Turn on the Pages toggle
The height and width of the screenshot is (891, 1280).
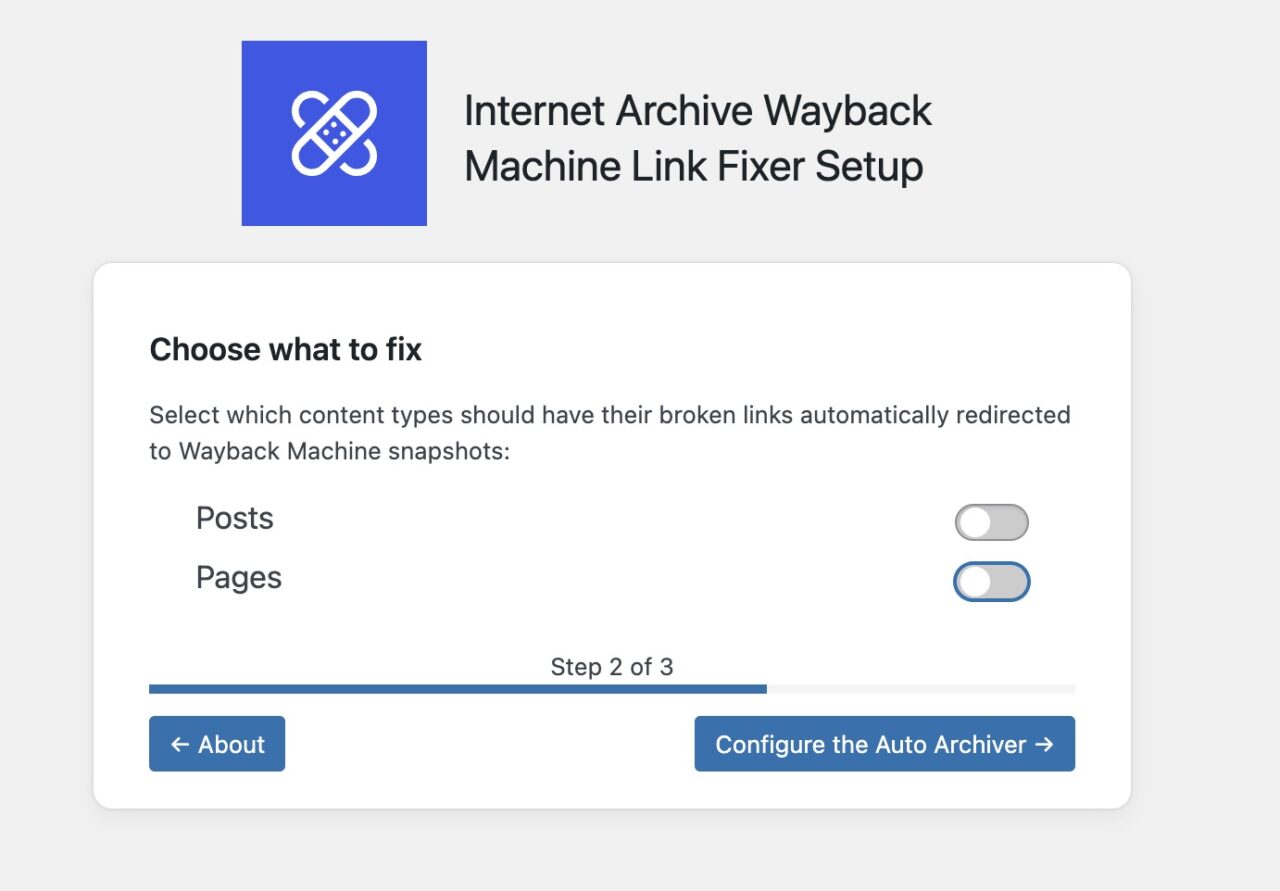click(x=991, y=582)
